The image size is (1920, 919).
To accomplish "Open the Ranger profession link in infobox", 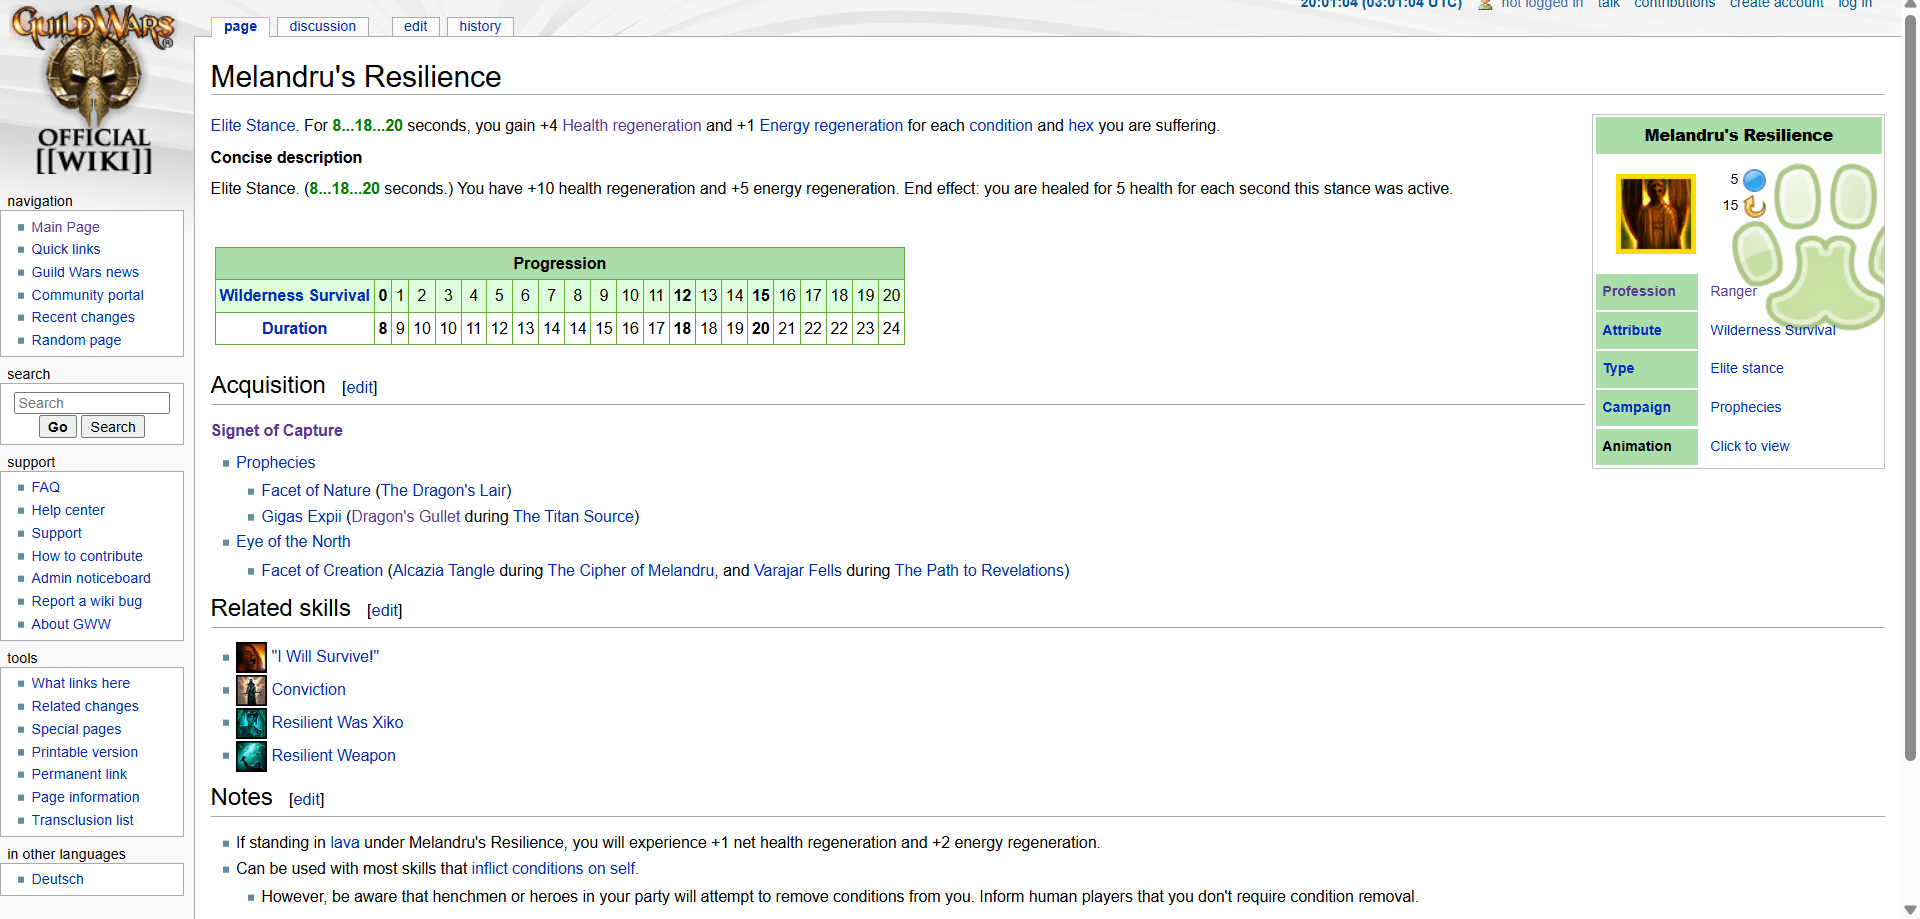I will 1733,291.
